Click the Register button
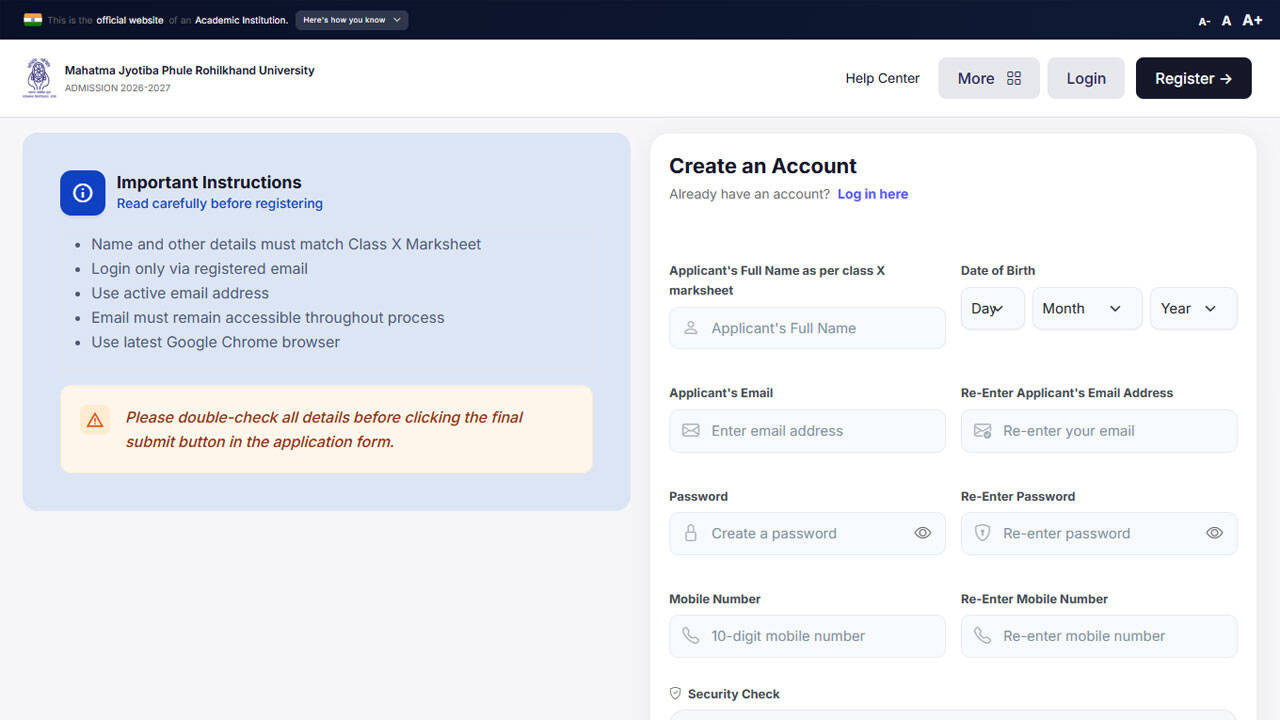1280x720 pixels. tap(1193, 78)
